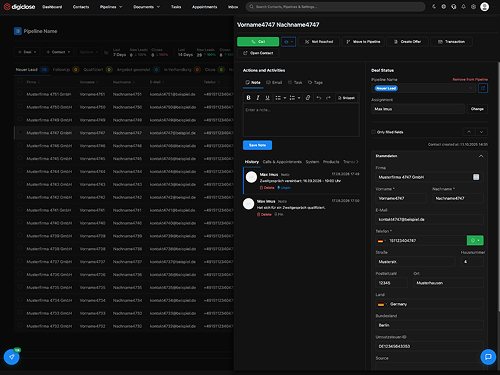This screenshot has width=500, height=375.
Task: Open the settings gear icon
Action: (473, 7)
